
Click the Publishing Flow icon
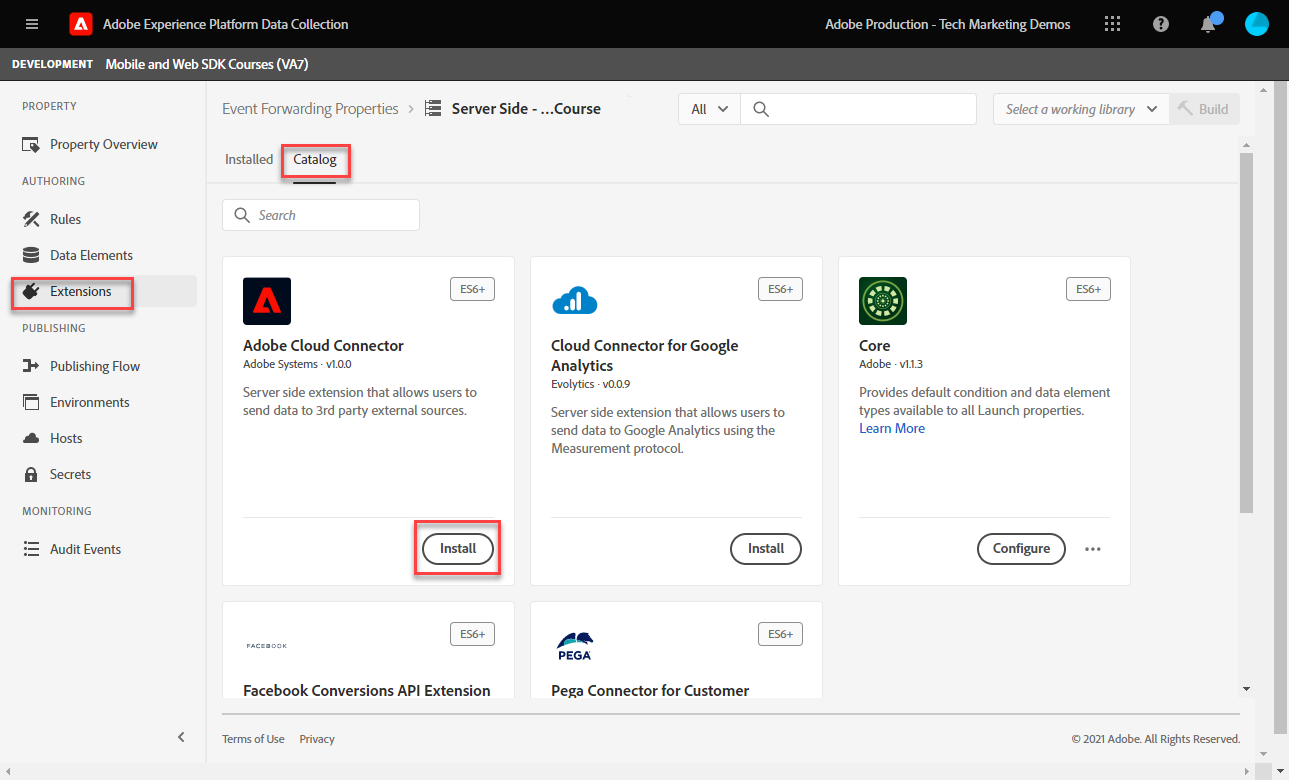[31, 366]
